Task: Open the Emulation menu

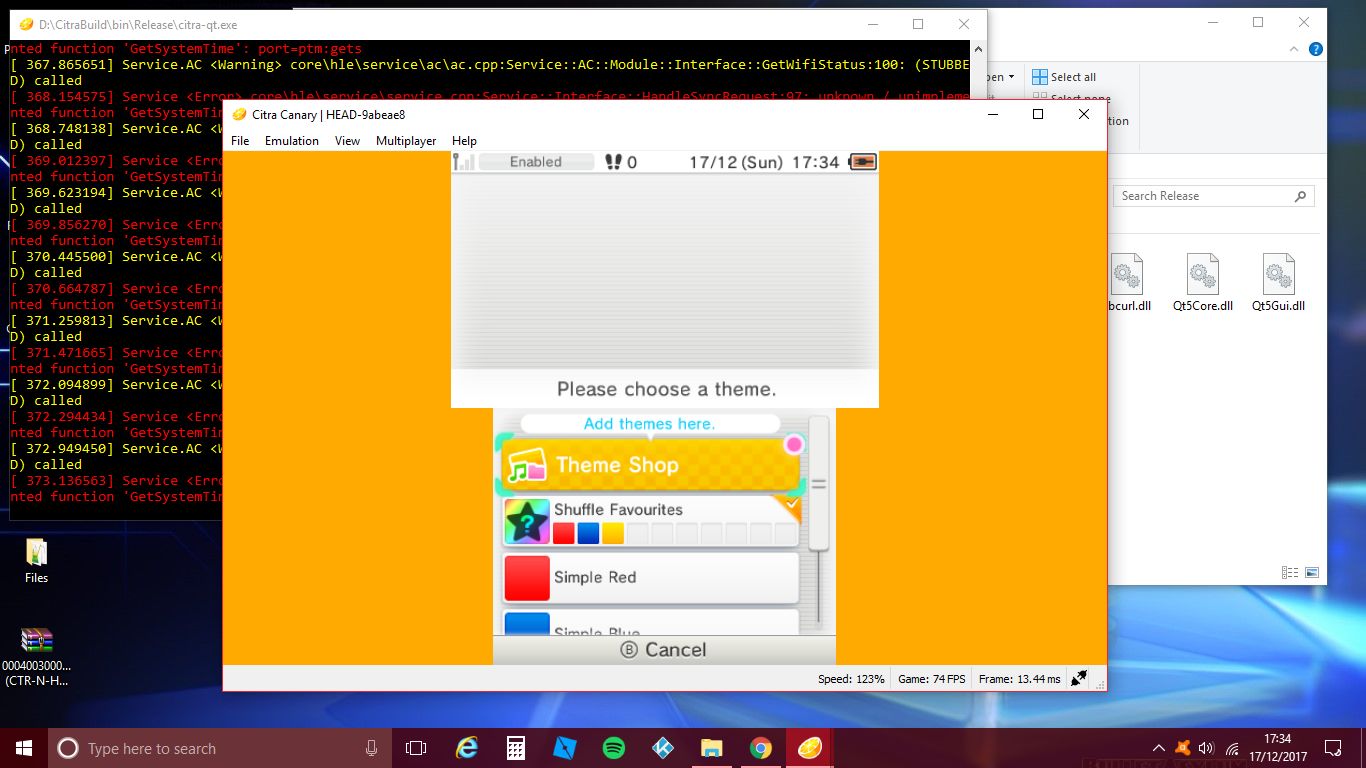Action: 292,141
